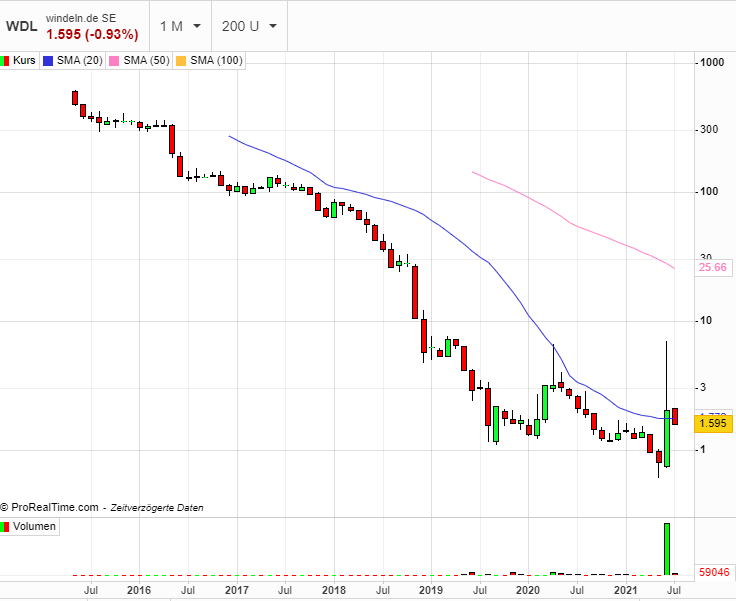Viewport: 736px width, 601px height.
Task: Click the orange SMA (100) color square
Action: (181, 61)
